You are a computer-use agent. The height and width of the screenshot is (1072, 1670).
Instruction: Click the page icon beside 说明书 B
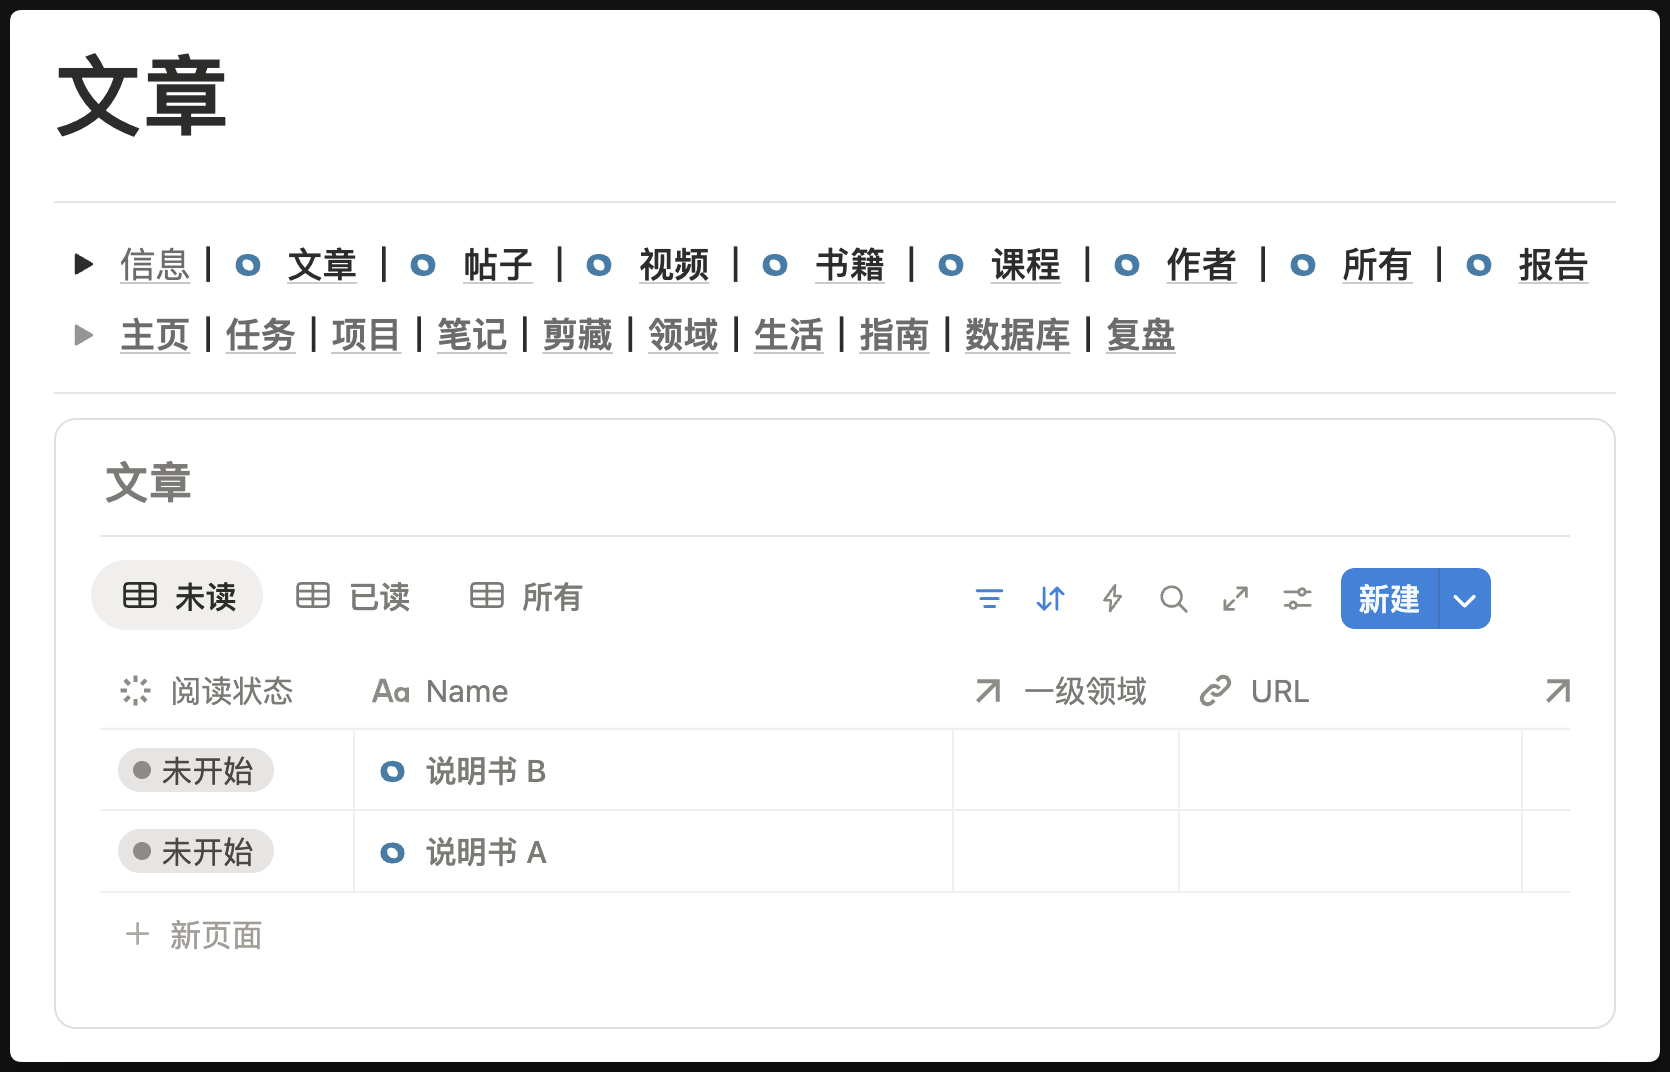pyautogui.click(x=393, y=771)
